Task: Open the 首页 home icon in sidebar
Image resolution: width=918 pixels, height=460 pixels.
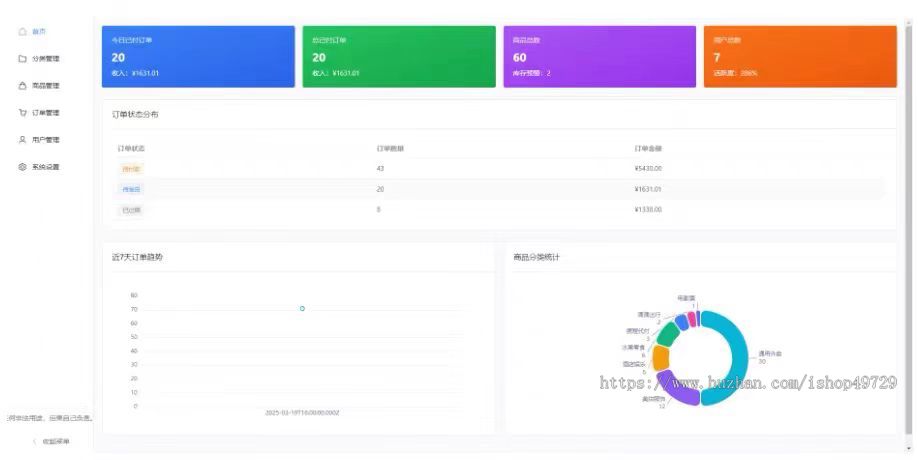Action: click(22, 32)
